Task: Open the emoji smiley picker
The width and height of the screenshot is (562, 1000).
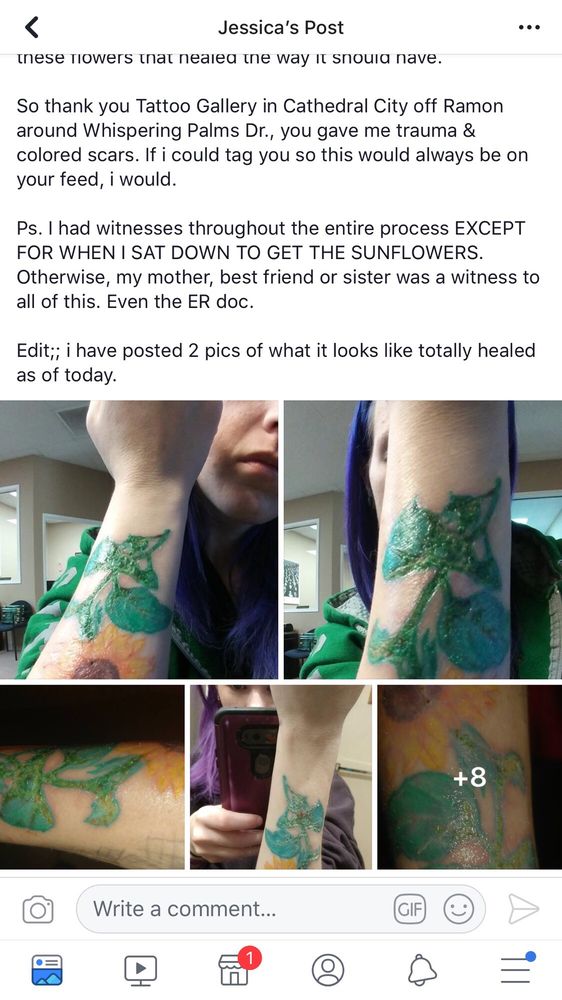Action: click(x=459, y=909)
